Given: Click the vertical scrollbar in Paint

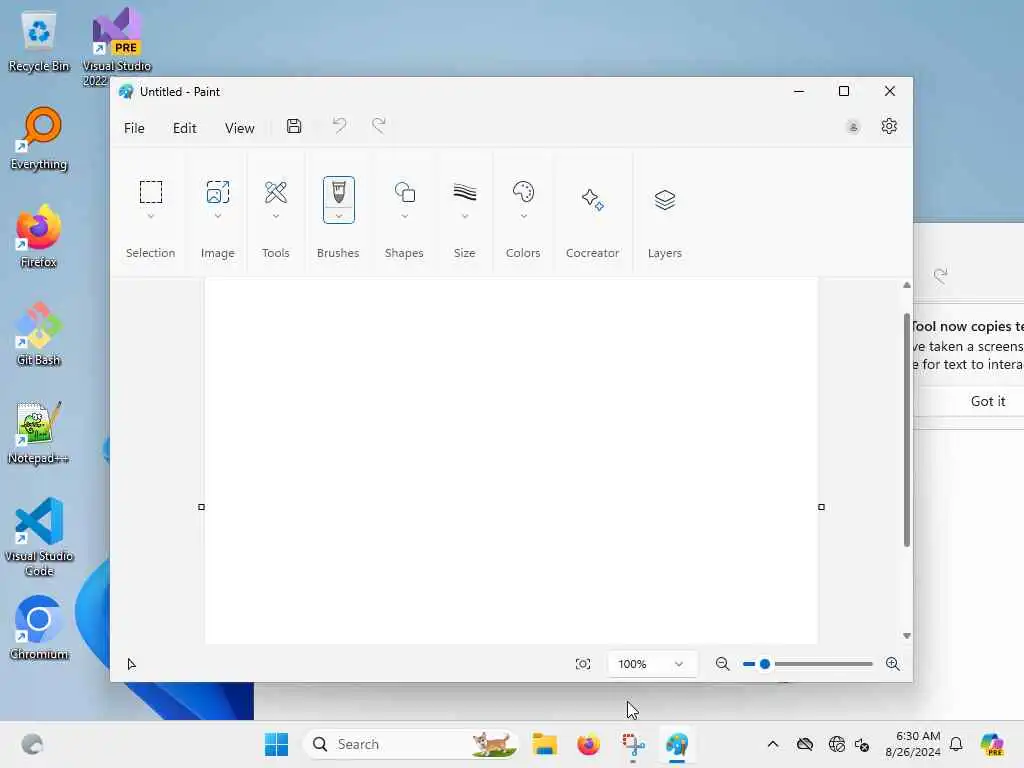Looking at the screenshot, I should tap(906, 430).
